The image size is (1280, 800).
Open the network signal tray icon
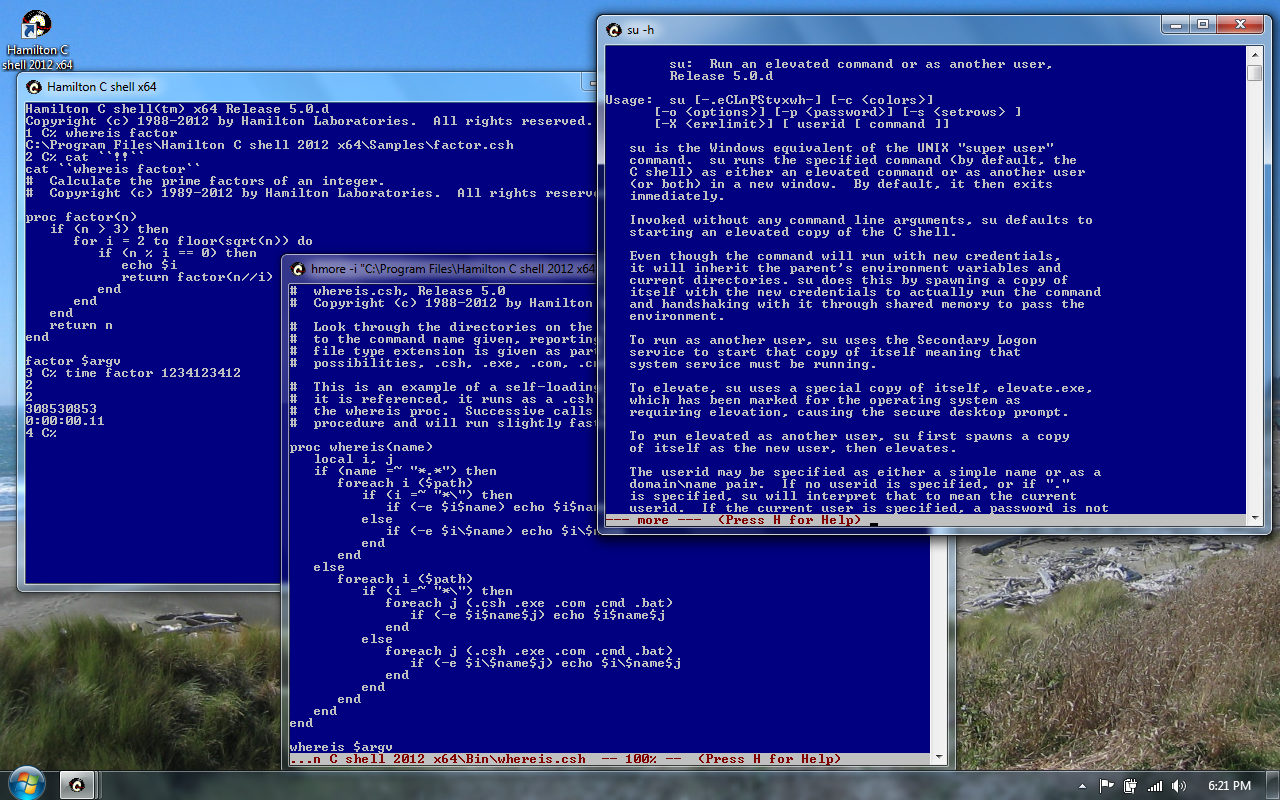pos(1155,786)
